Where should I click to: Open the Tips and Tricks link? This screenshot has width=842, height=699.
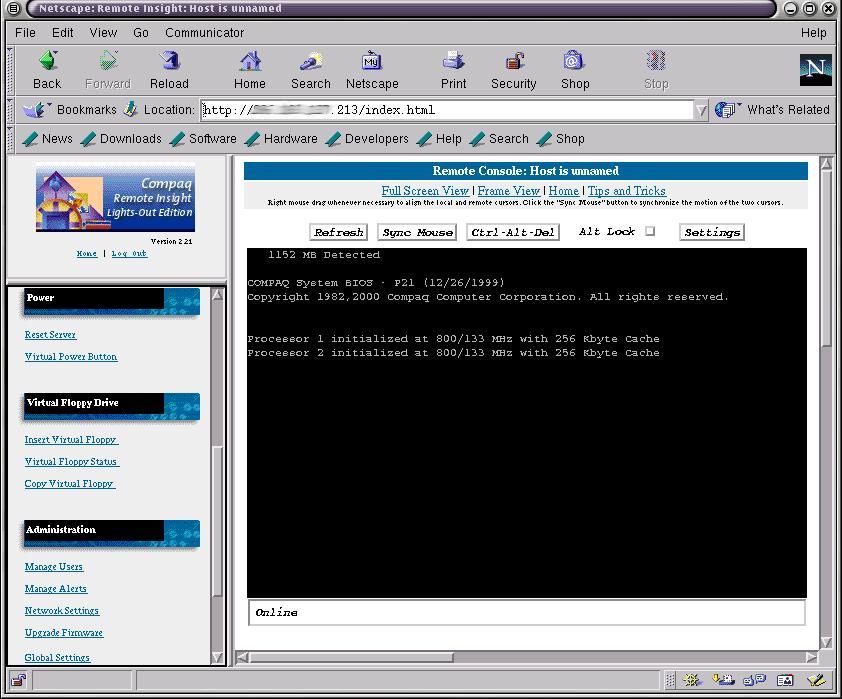pyautogui.click(x=627, y=190)
